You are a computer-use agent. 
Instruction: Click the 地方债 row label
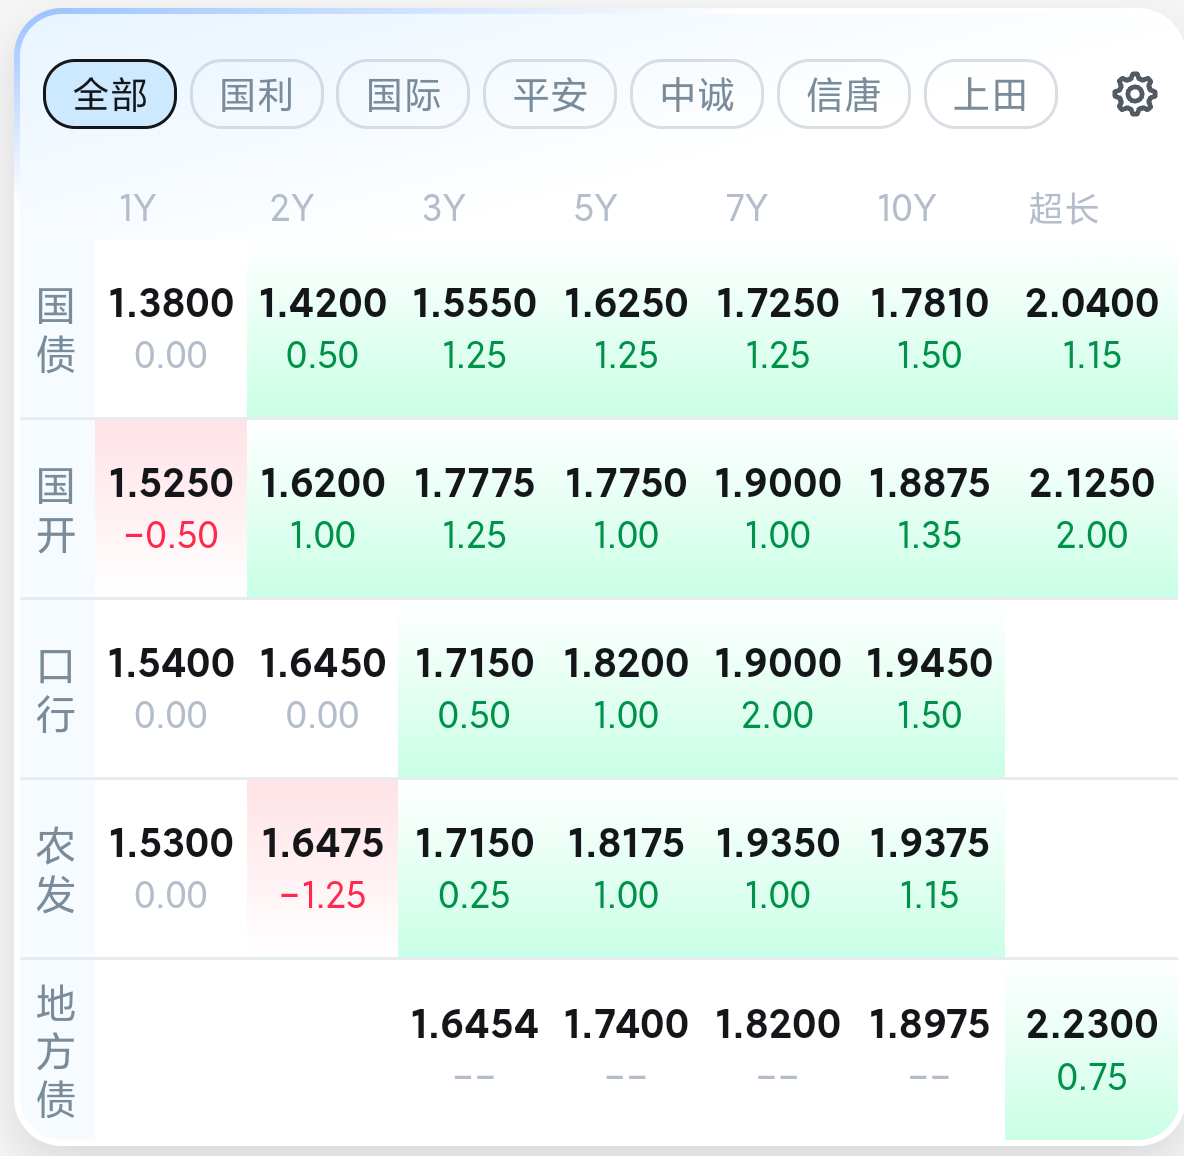(x=56, y=1050)
